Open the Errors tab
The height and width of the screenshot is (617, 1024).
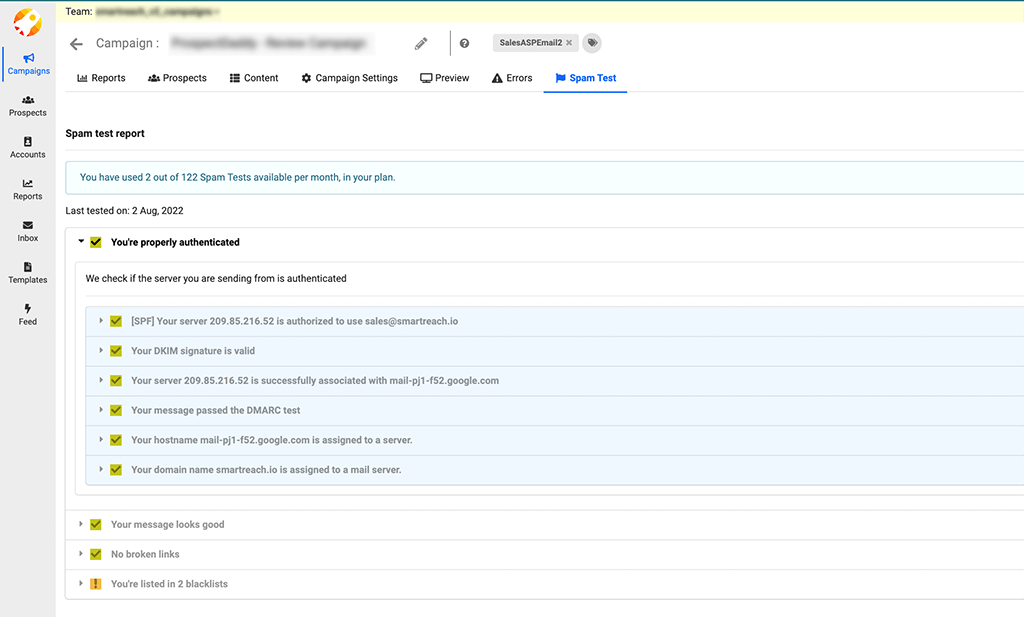coord(512,78)
